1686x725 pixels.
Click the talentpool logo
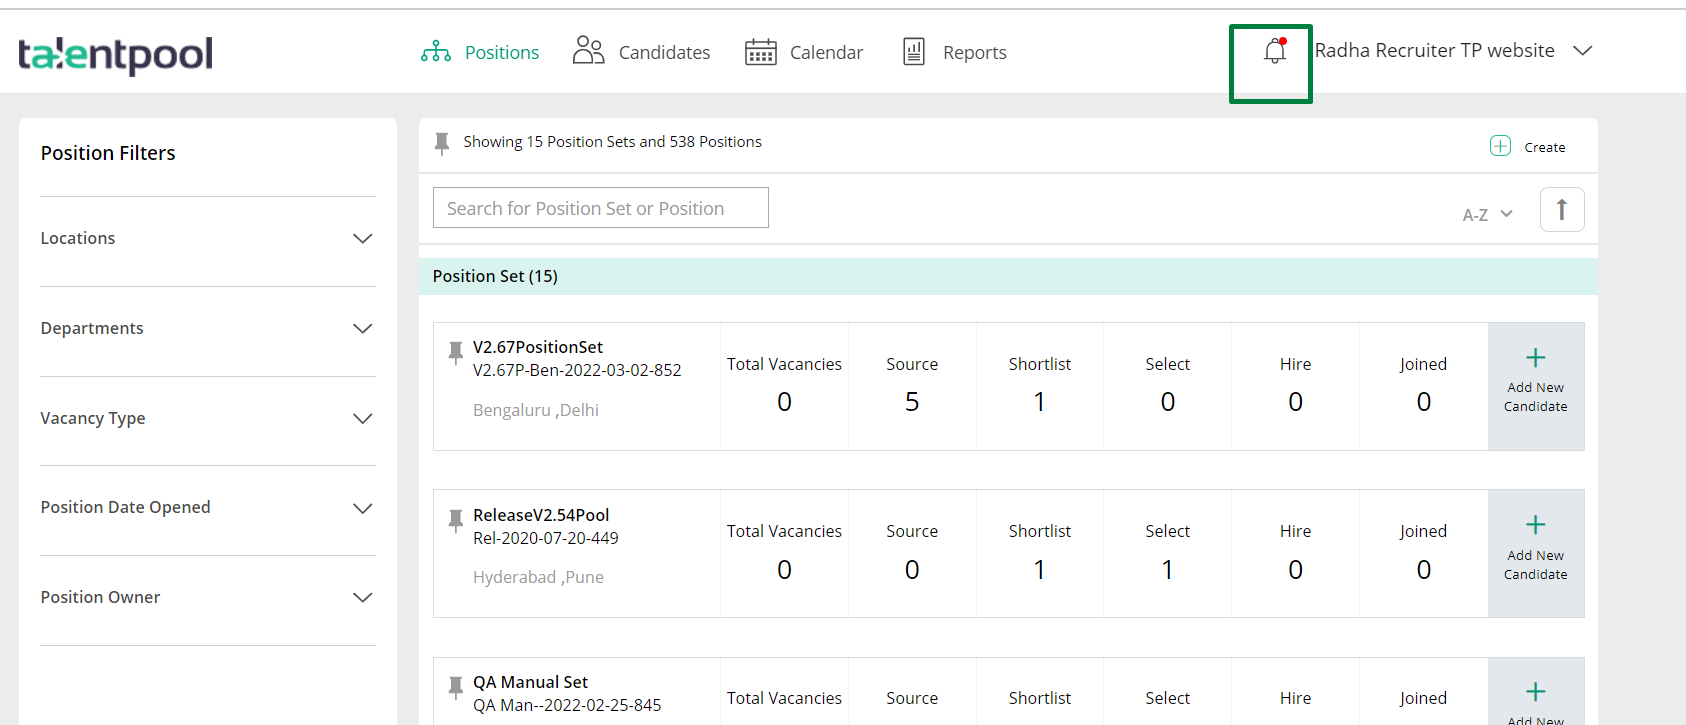tap(116, 55)
